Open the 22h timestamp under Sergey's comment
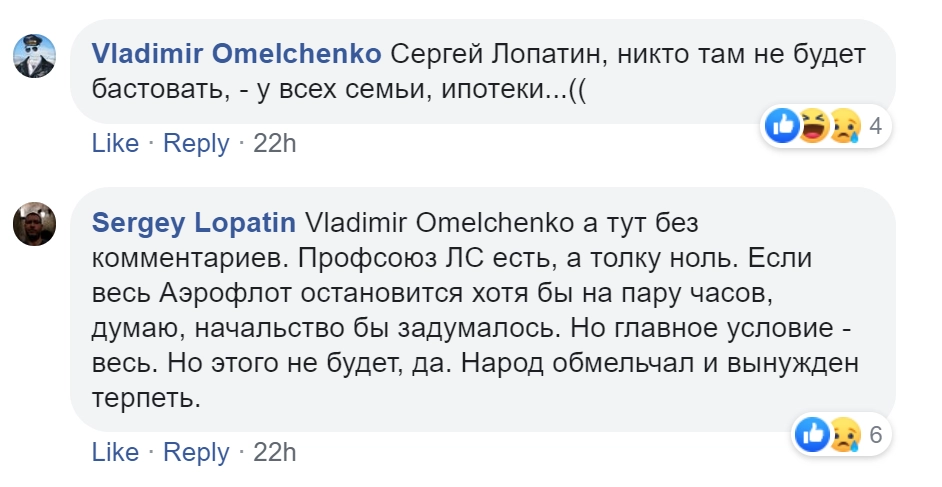 tap(274, 452)
